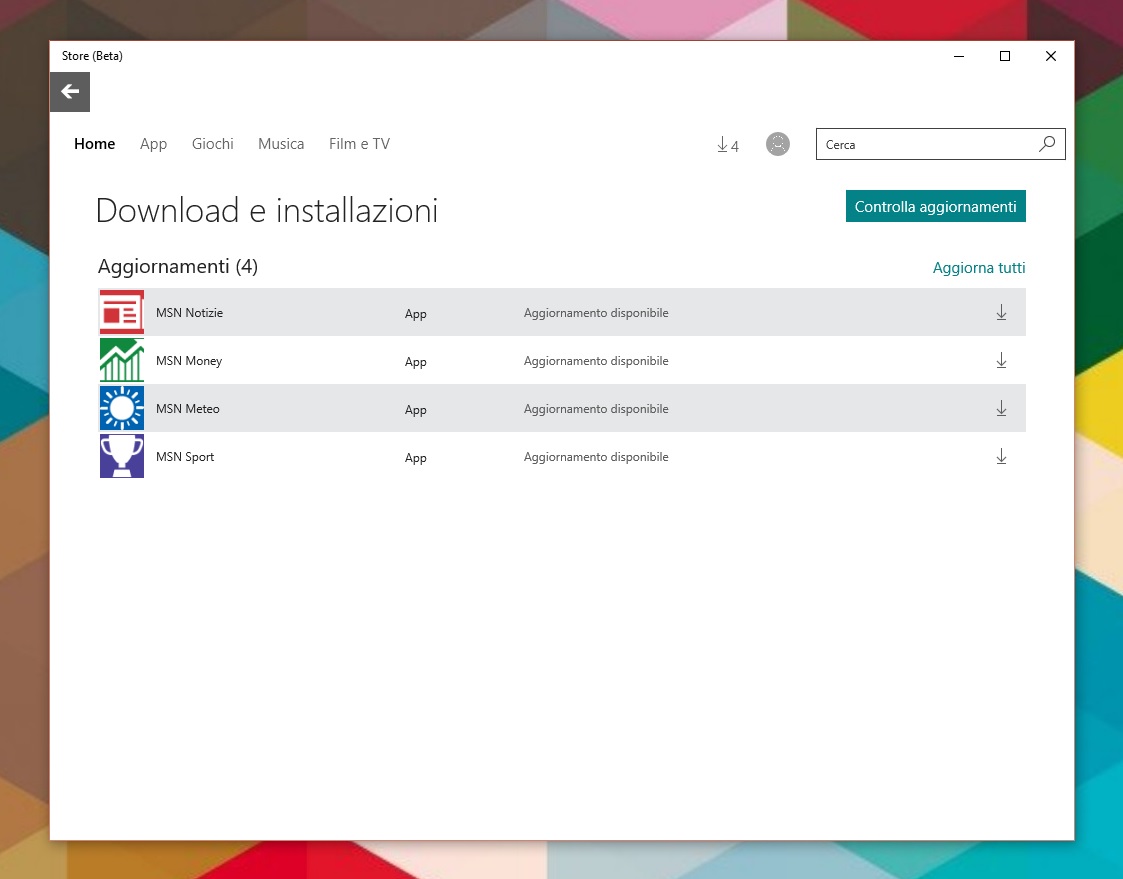Open the Film e TV tab
This screenshot has width=1123, height=879.
tap(360, 144)
